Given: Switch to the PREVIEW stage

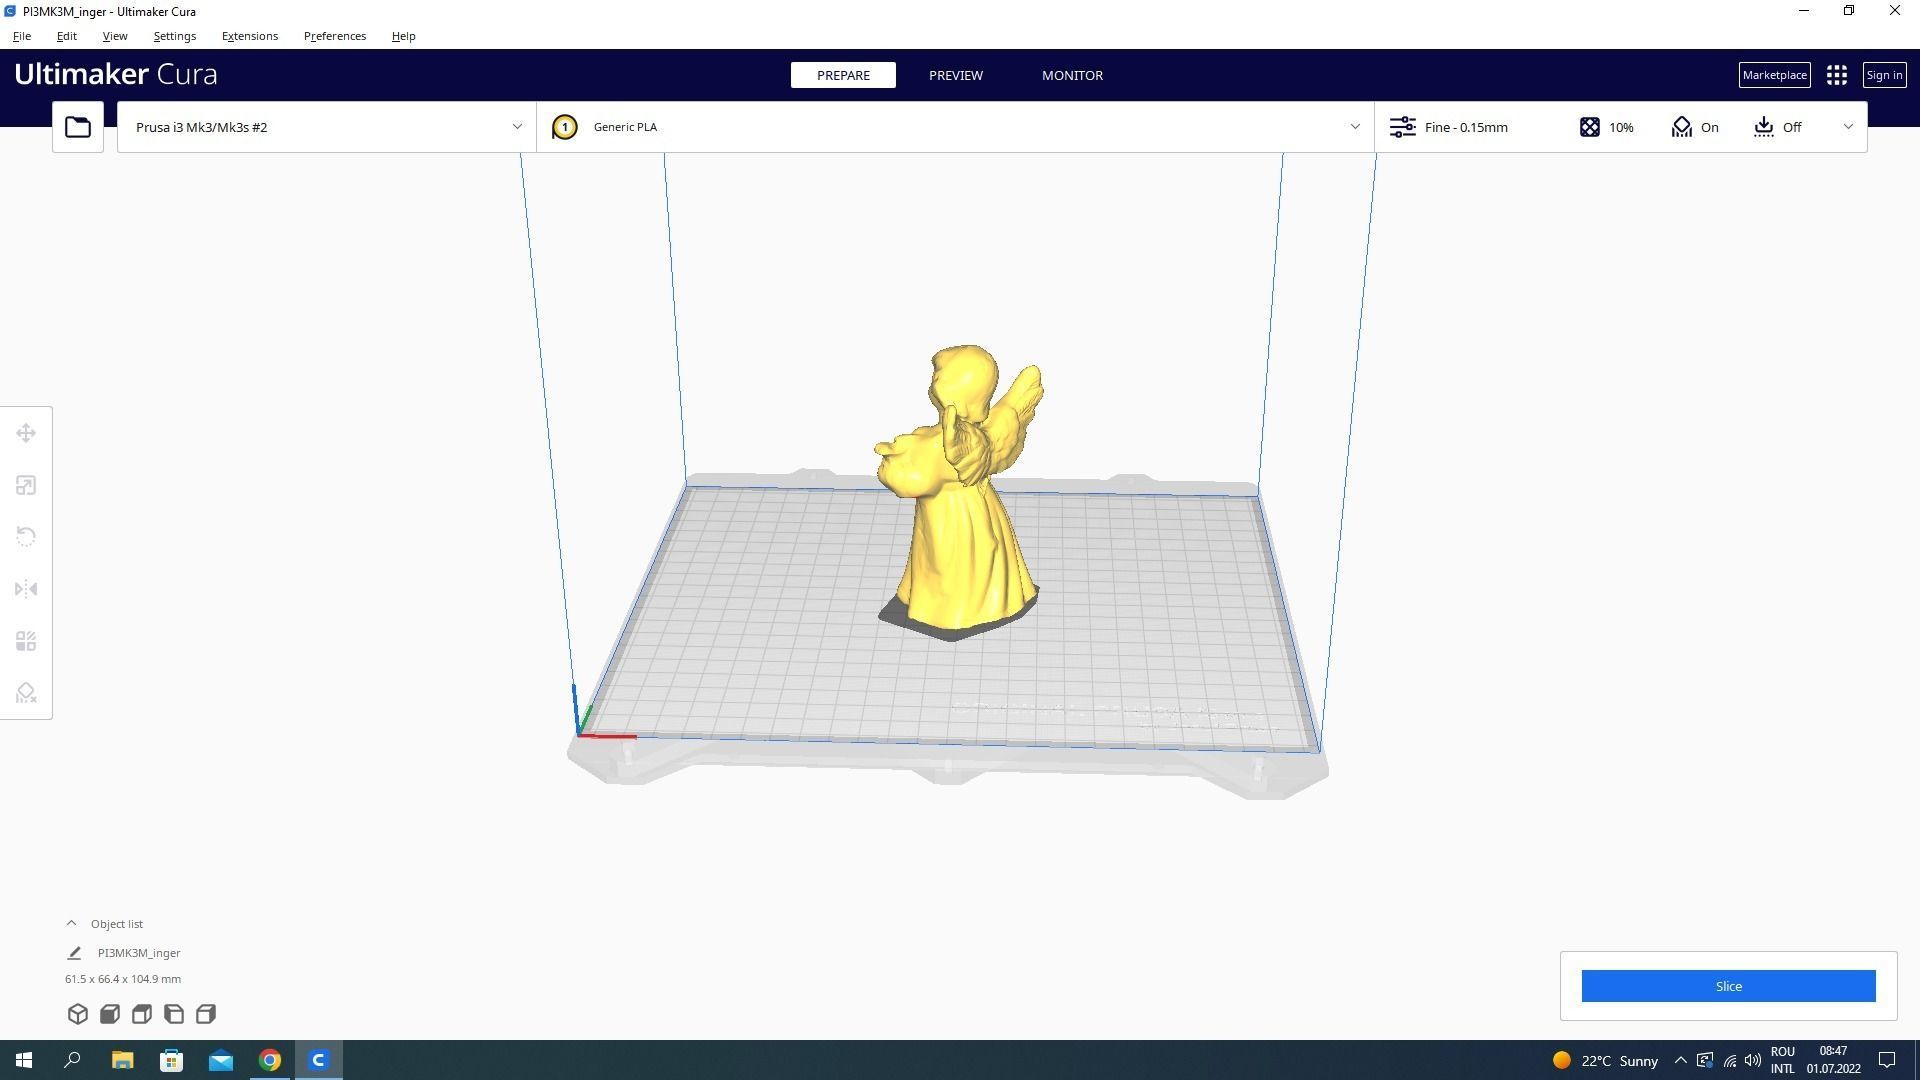Looking at the screenshot, I should [x=956, y=75].
